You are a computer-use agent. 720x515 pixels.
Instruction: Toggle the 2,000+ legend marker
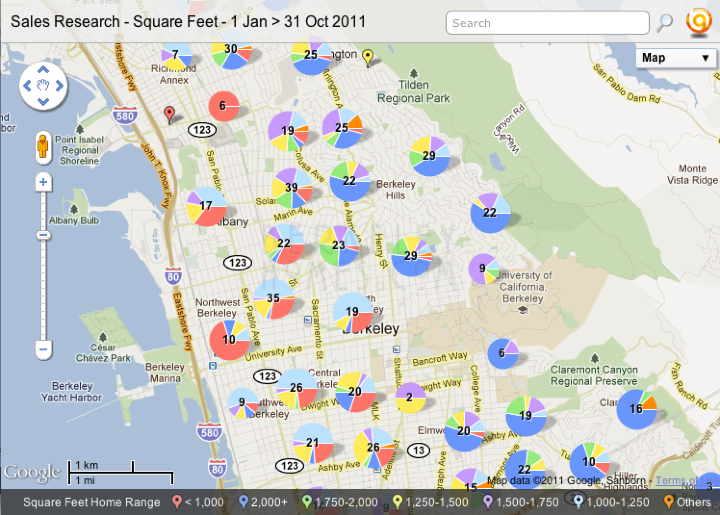point(243,502)
